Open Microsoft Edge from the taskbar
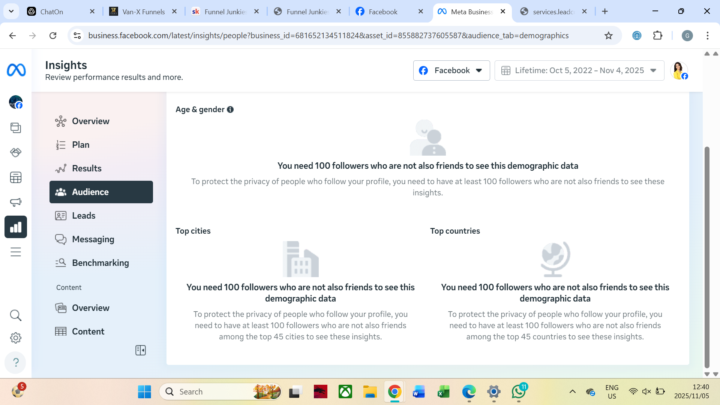This screenshot has width=720, height=405. pyautogui.click(x=469, y=392)
